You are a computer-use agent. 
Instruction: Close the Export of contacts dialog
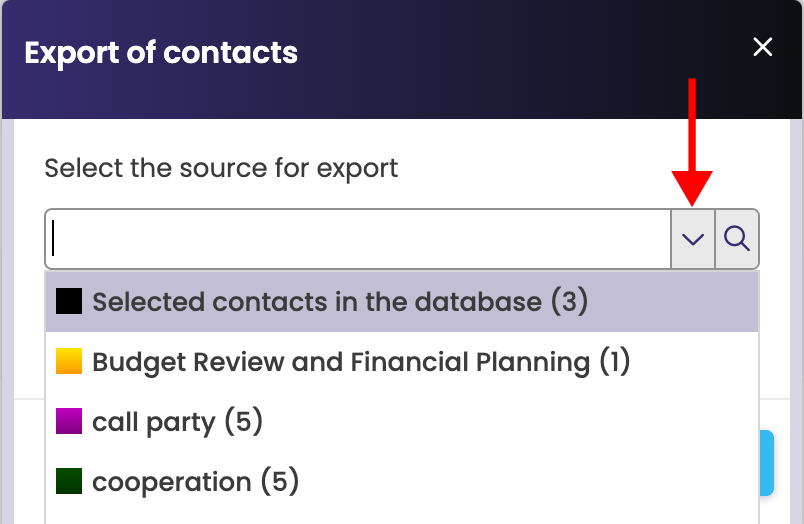click(x=763, y=47)
